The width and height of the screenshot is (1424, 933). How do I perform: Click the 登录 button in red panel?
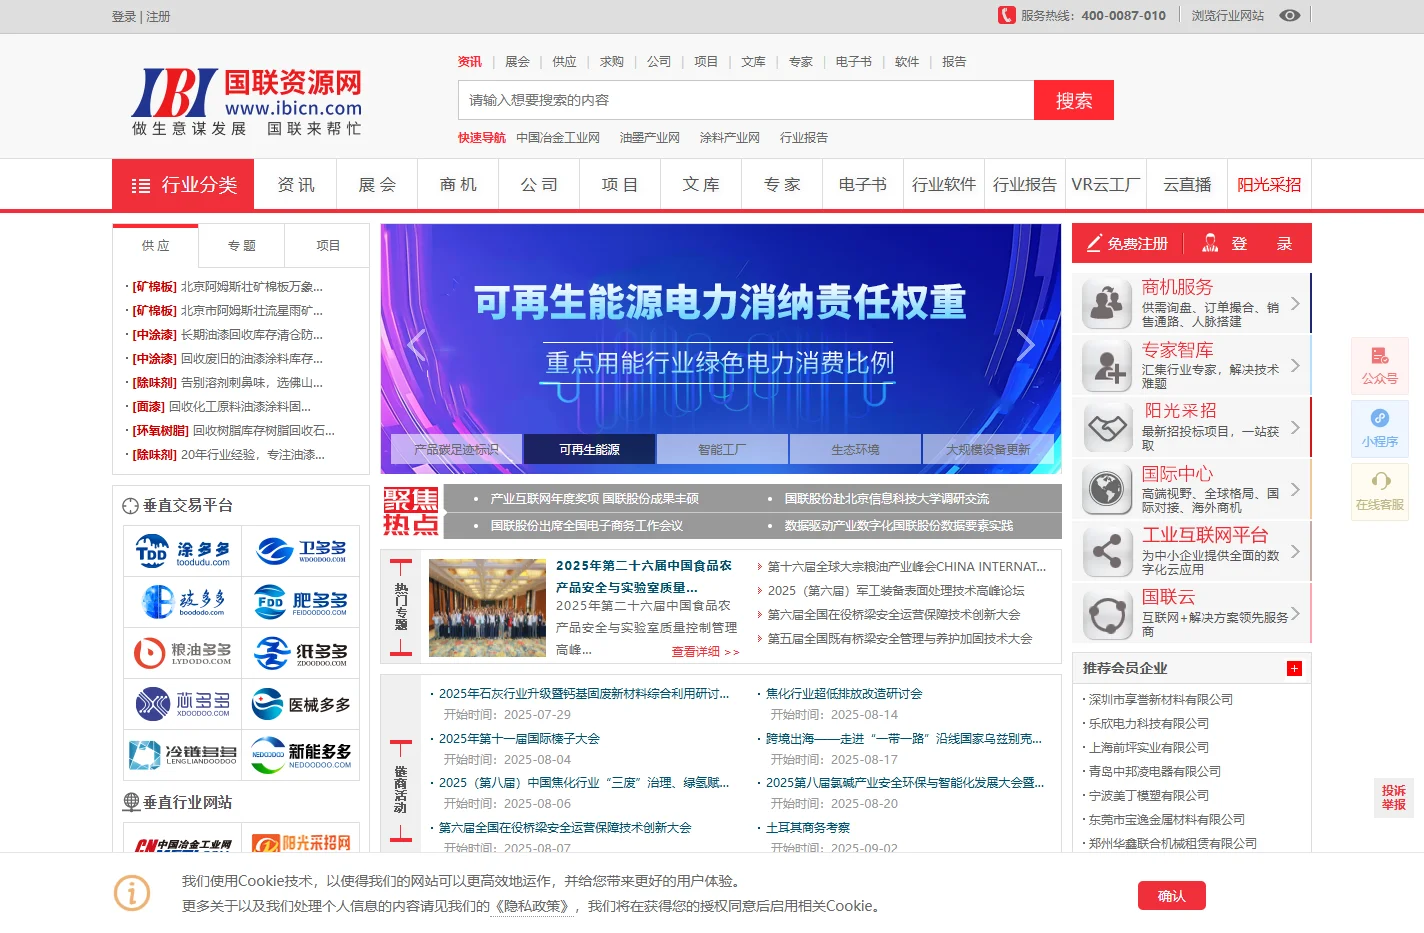pos(1247,243)
